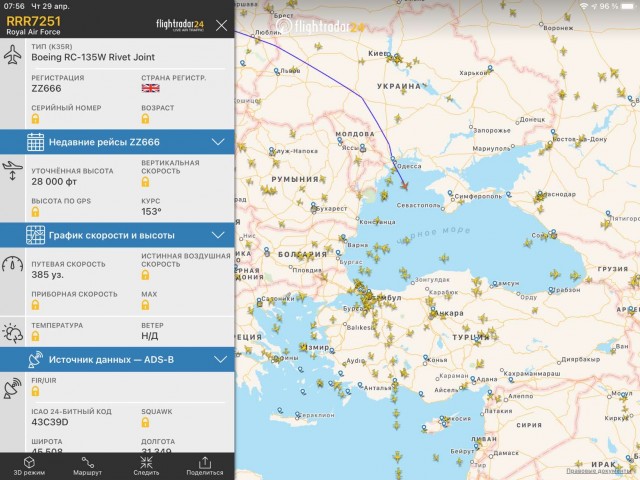640x480 pixels.
Task: Tap altitude value 28 000 фт
Action: click(x=54, y=182)
